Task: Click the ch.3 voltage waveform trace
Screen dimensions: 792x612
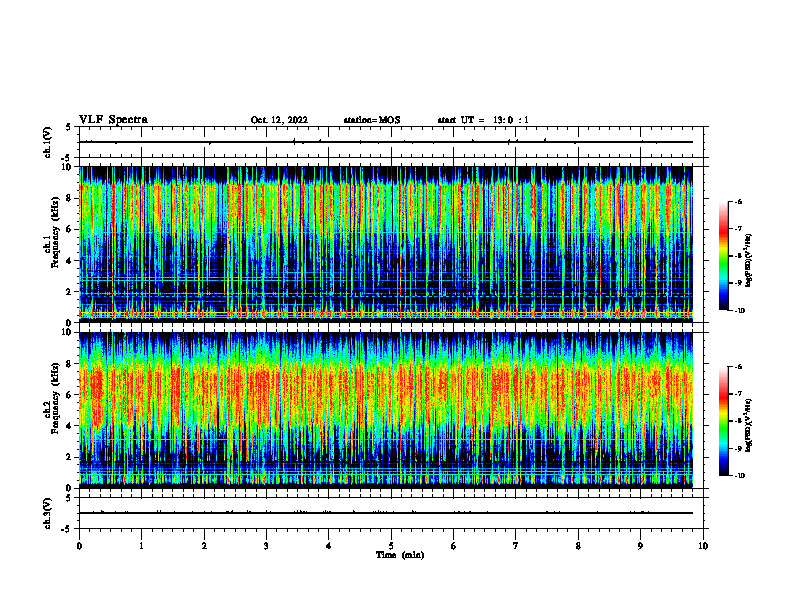Action: (386, 513)
